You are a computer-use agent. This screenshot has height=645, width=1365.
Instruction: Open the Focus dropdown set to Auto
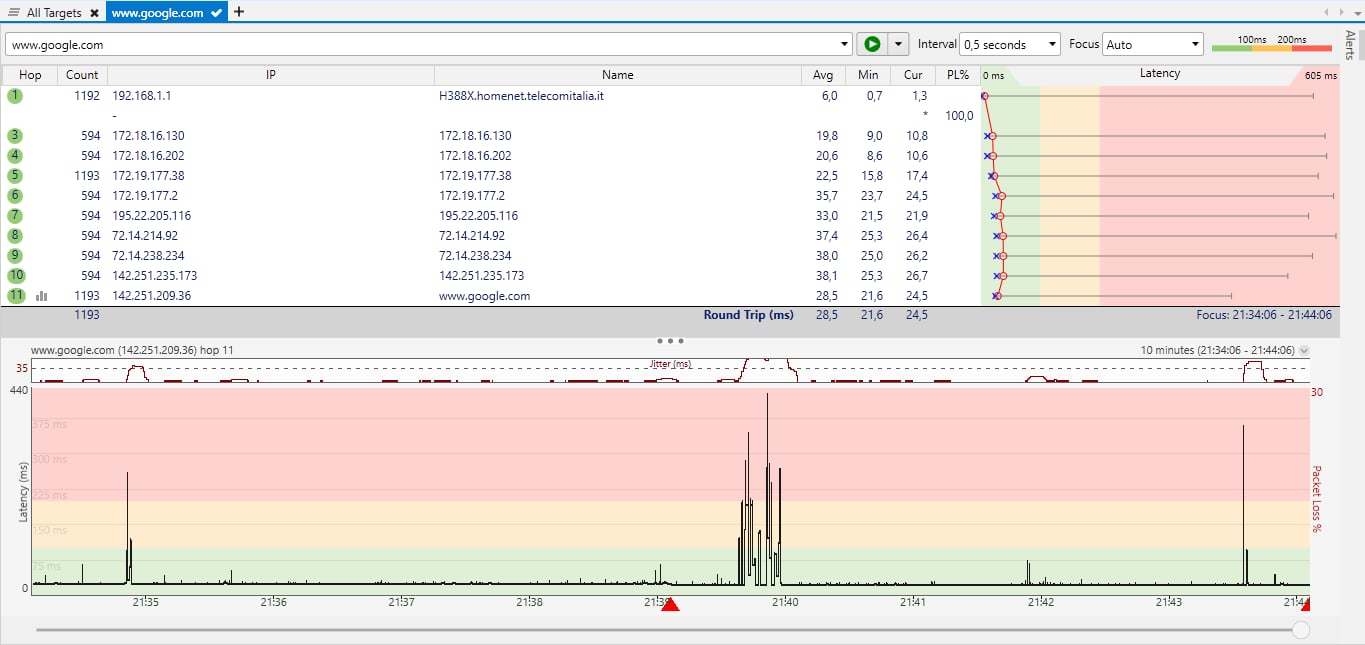[1153, 44]
